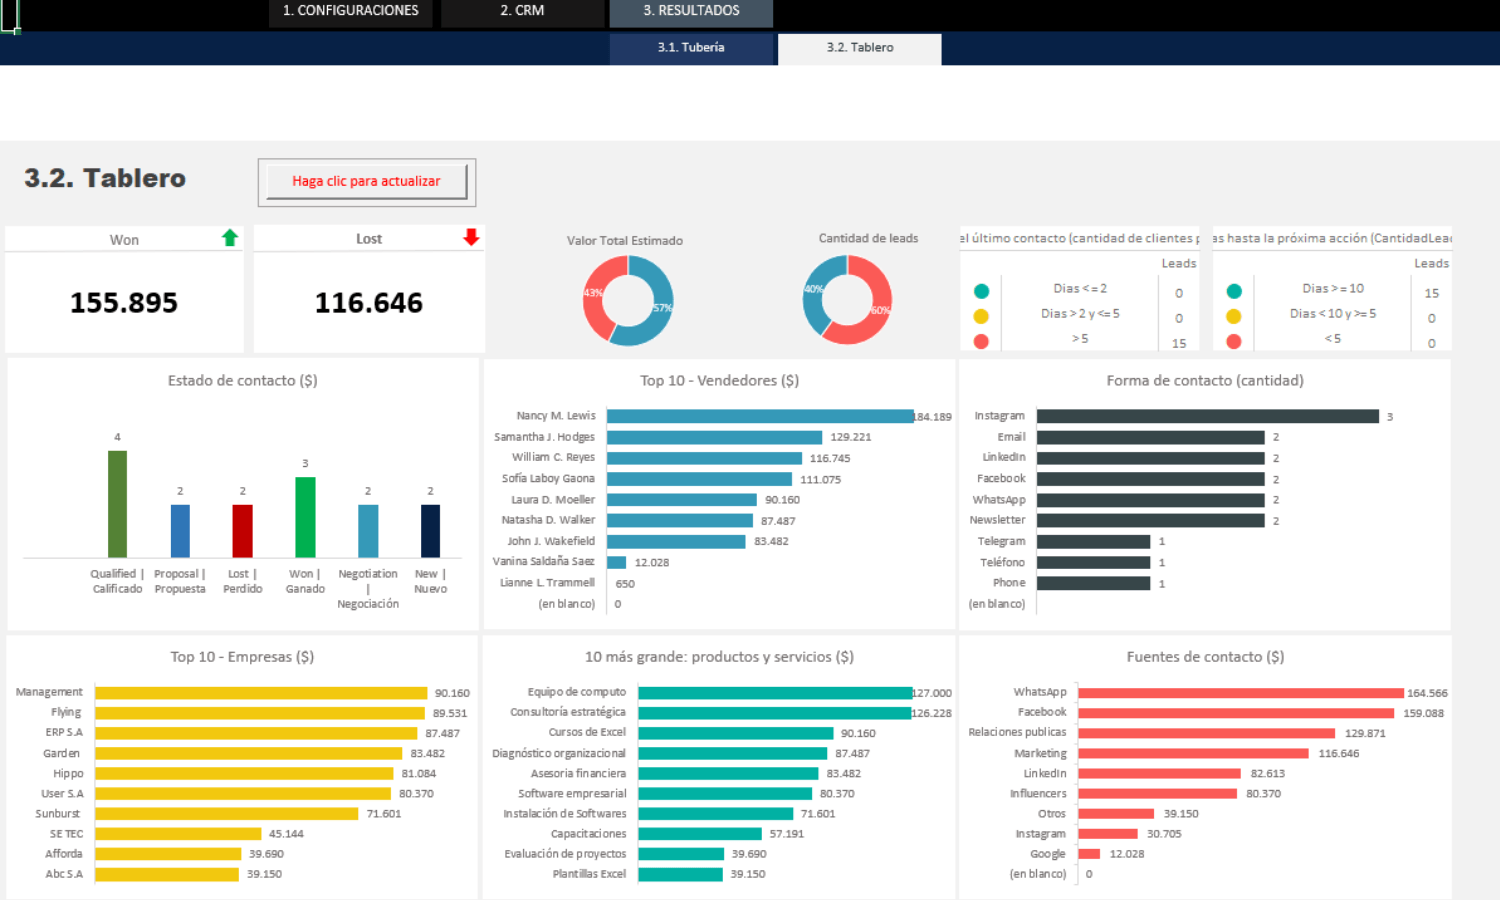Click the ERP S.A company label

64,732
